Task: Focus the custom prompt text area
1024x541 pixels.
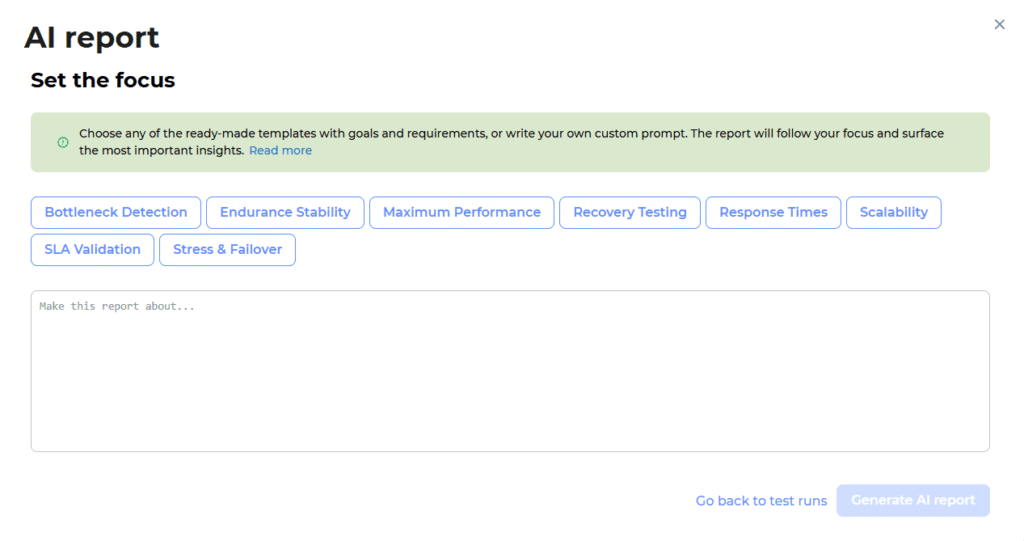Action: pos(510,380)
